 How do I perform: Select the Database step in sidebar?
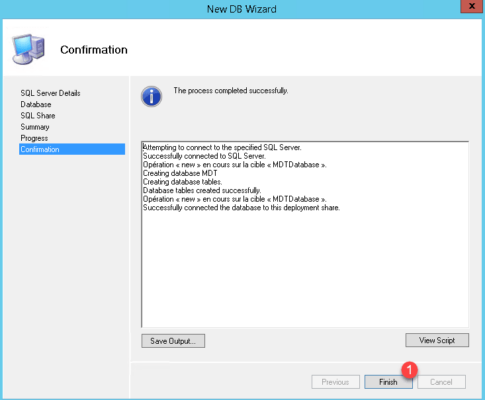pyautogui.click(x=36, y=104)
